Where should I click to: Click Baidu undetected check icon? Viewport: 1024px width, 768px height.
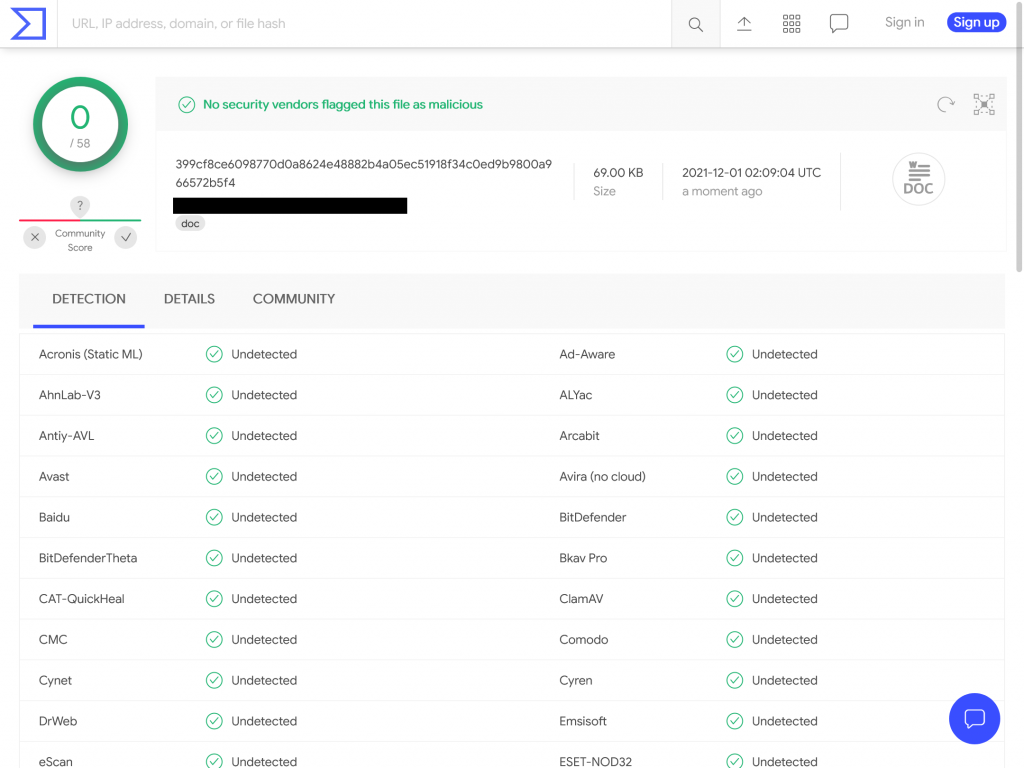click(x=214, y=517)
